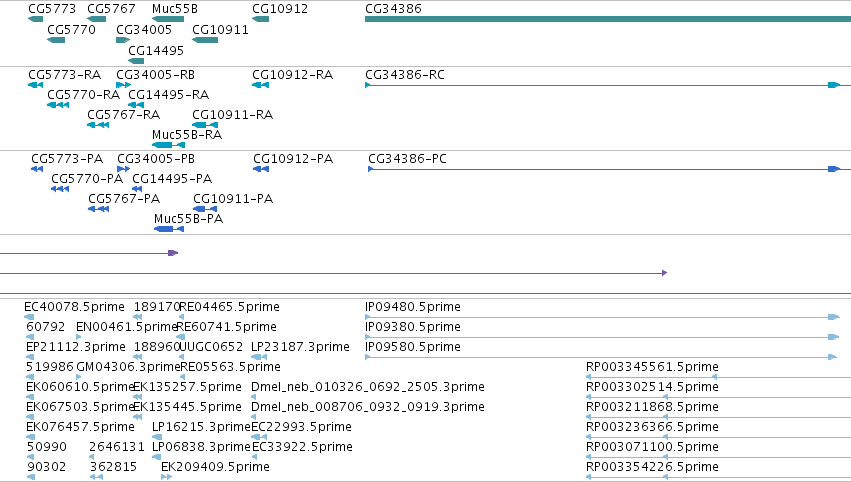
Task: Select the CG5770 gene label
Action: [x=71, y=29]
